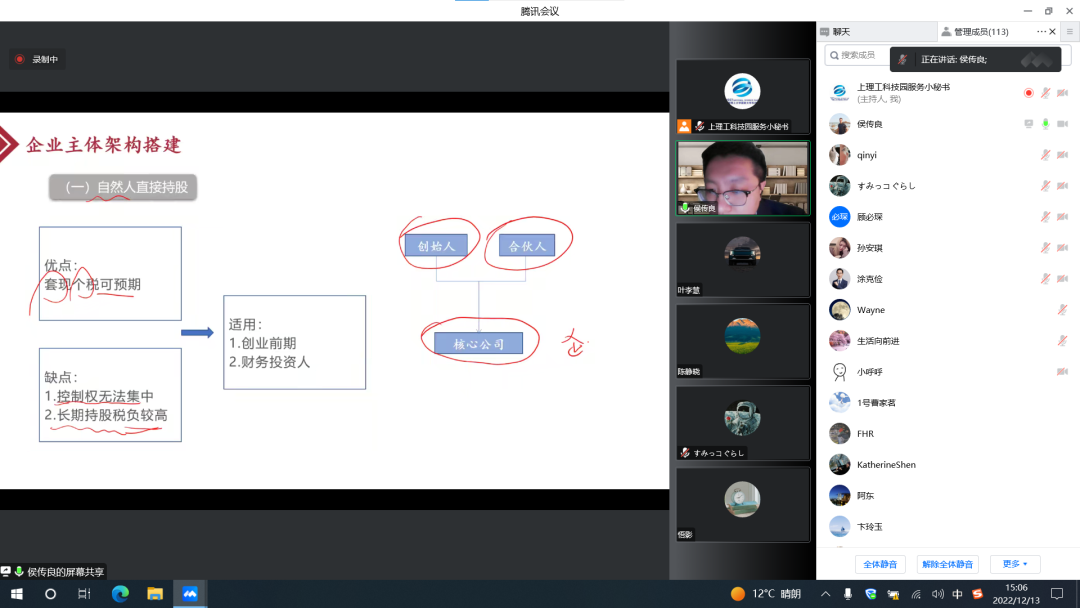Screen dimensions: 1080x608
Task: Click the screen-sharing icon beside 侯传良
Action: (1028, 124)
